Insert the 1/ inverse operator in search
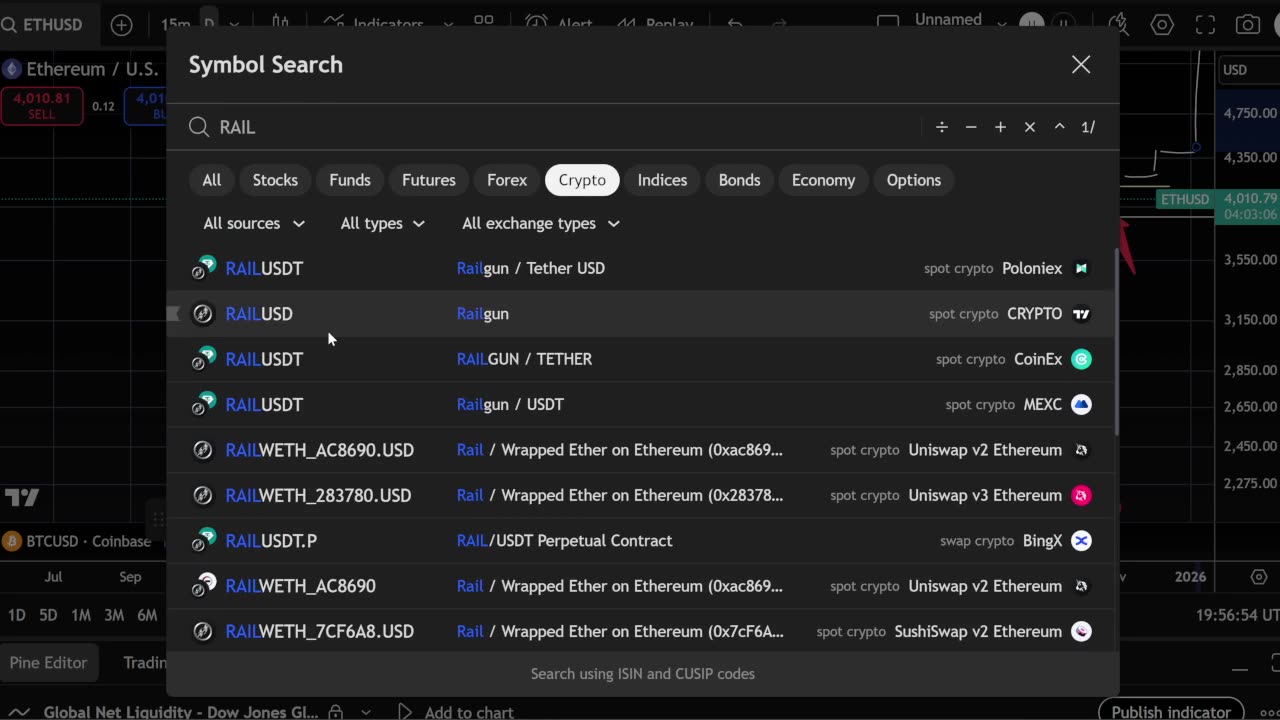 coord(1088,127)
